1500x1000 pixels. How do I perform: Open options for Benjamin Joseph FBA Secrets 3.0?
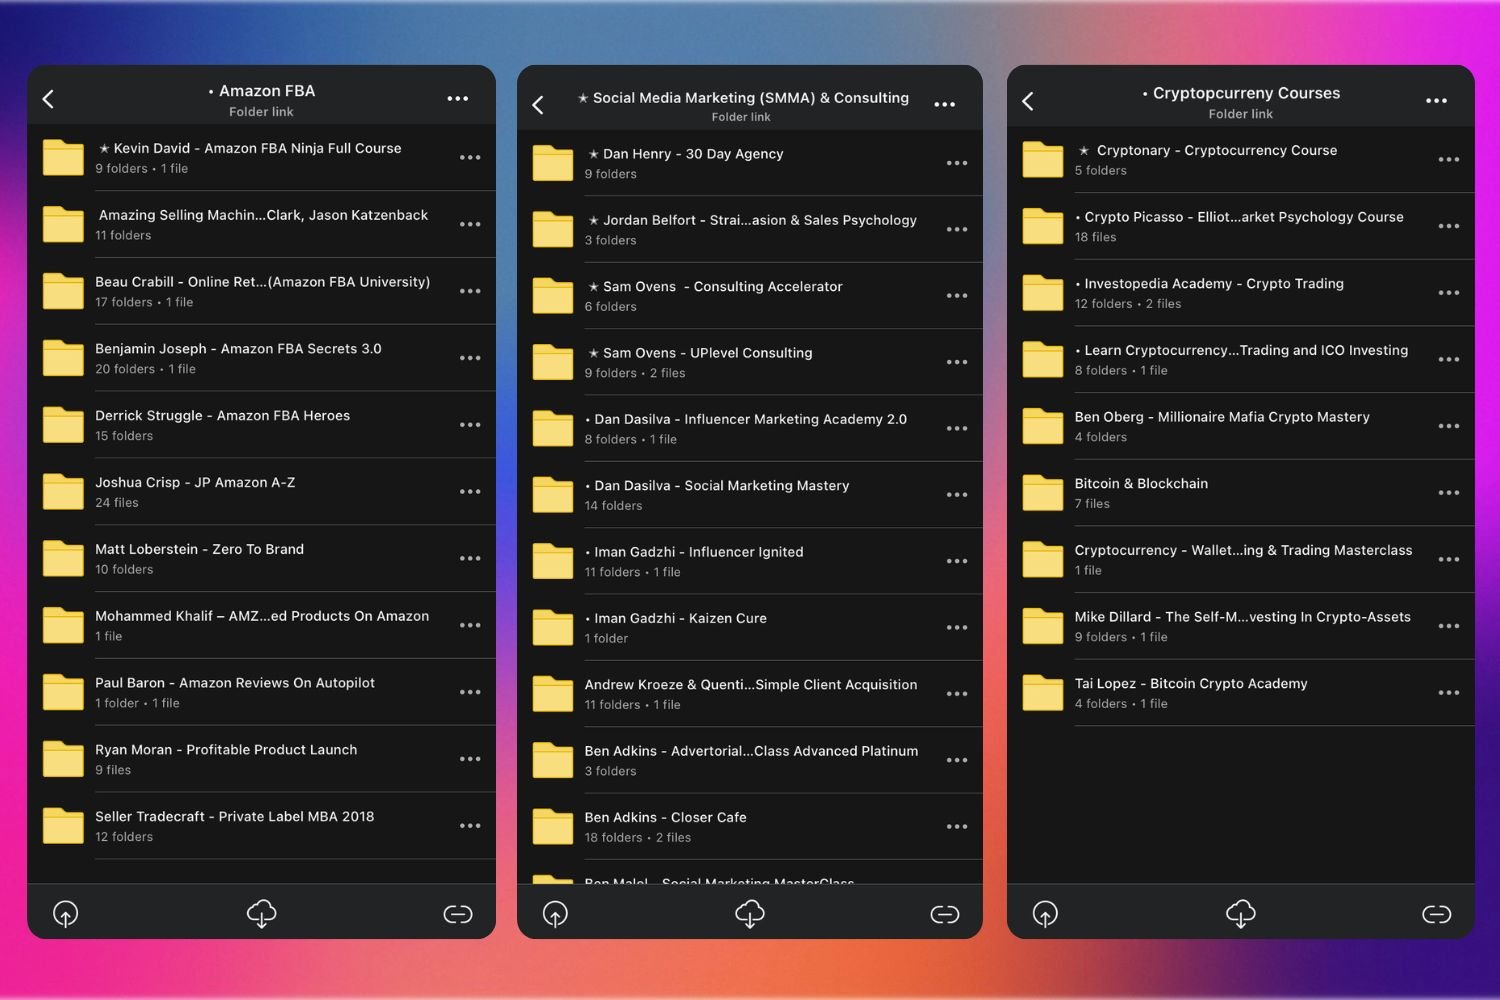pos(470,358)
